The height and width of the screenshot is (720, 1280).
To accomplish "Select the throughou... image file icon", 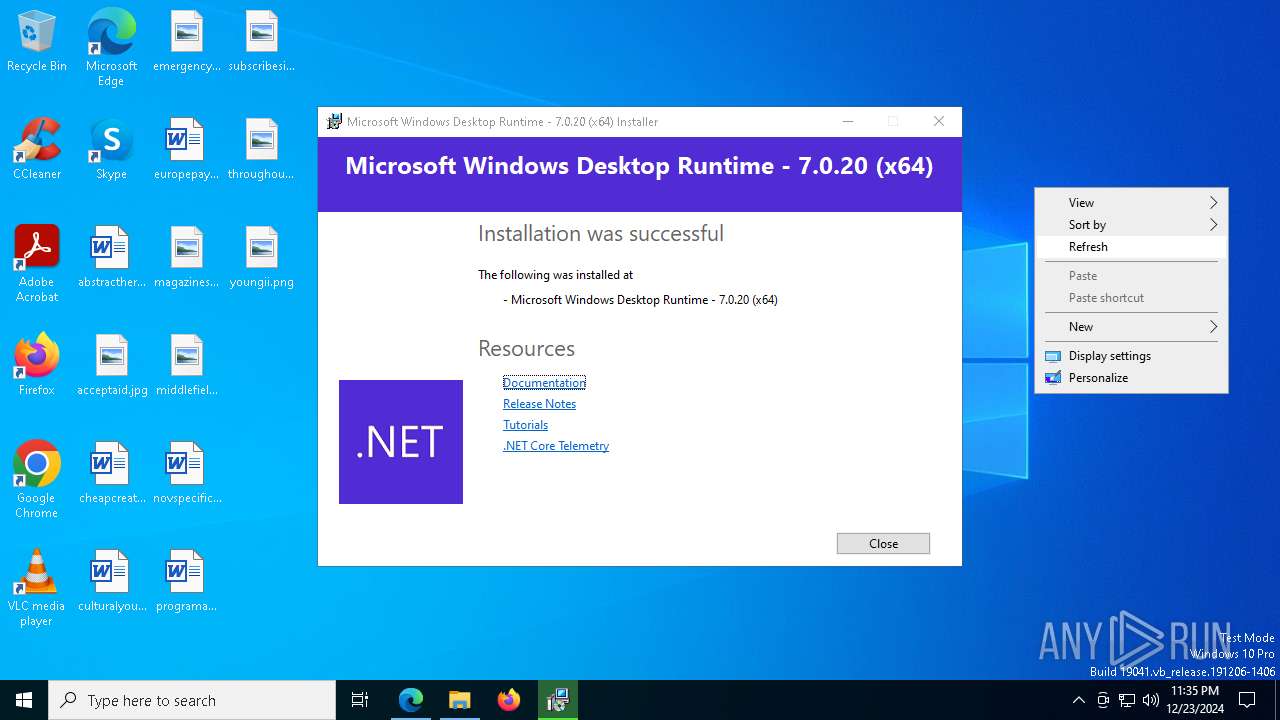I will coord(261,150).
